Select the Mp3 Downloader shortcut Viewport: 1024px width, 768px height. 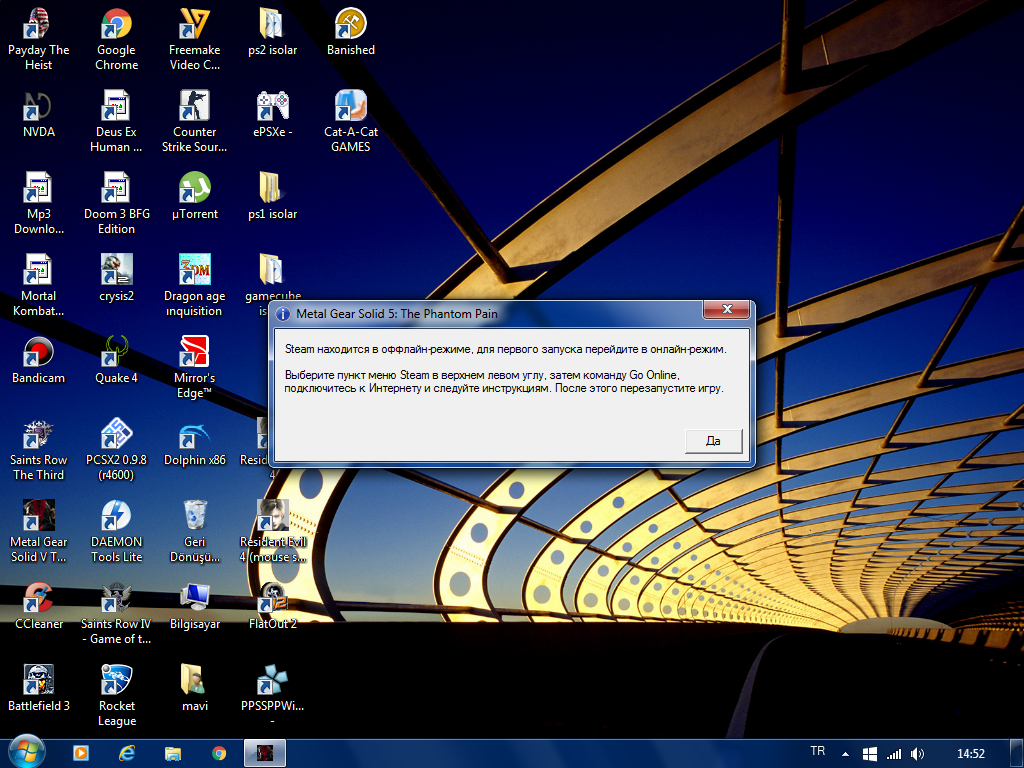pyautogui.click(x=39, y=204)
